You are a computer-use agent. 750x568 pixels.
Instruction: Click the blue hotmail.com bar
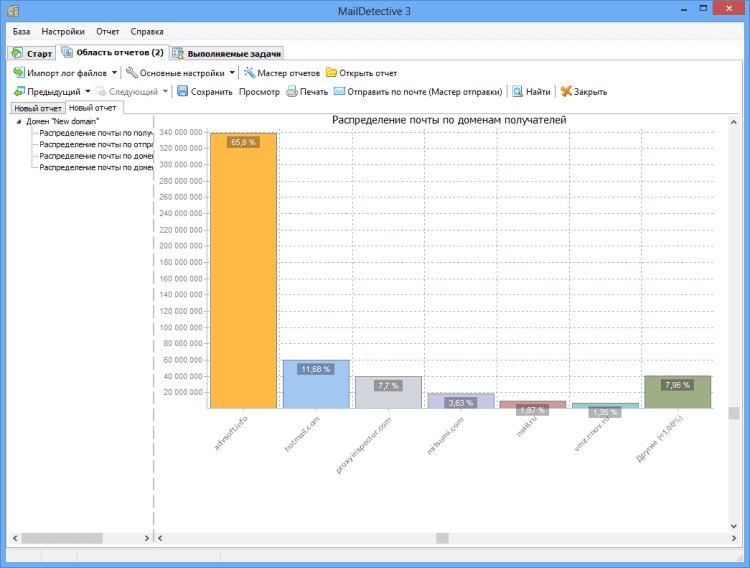click(316, 384)
